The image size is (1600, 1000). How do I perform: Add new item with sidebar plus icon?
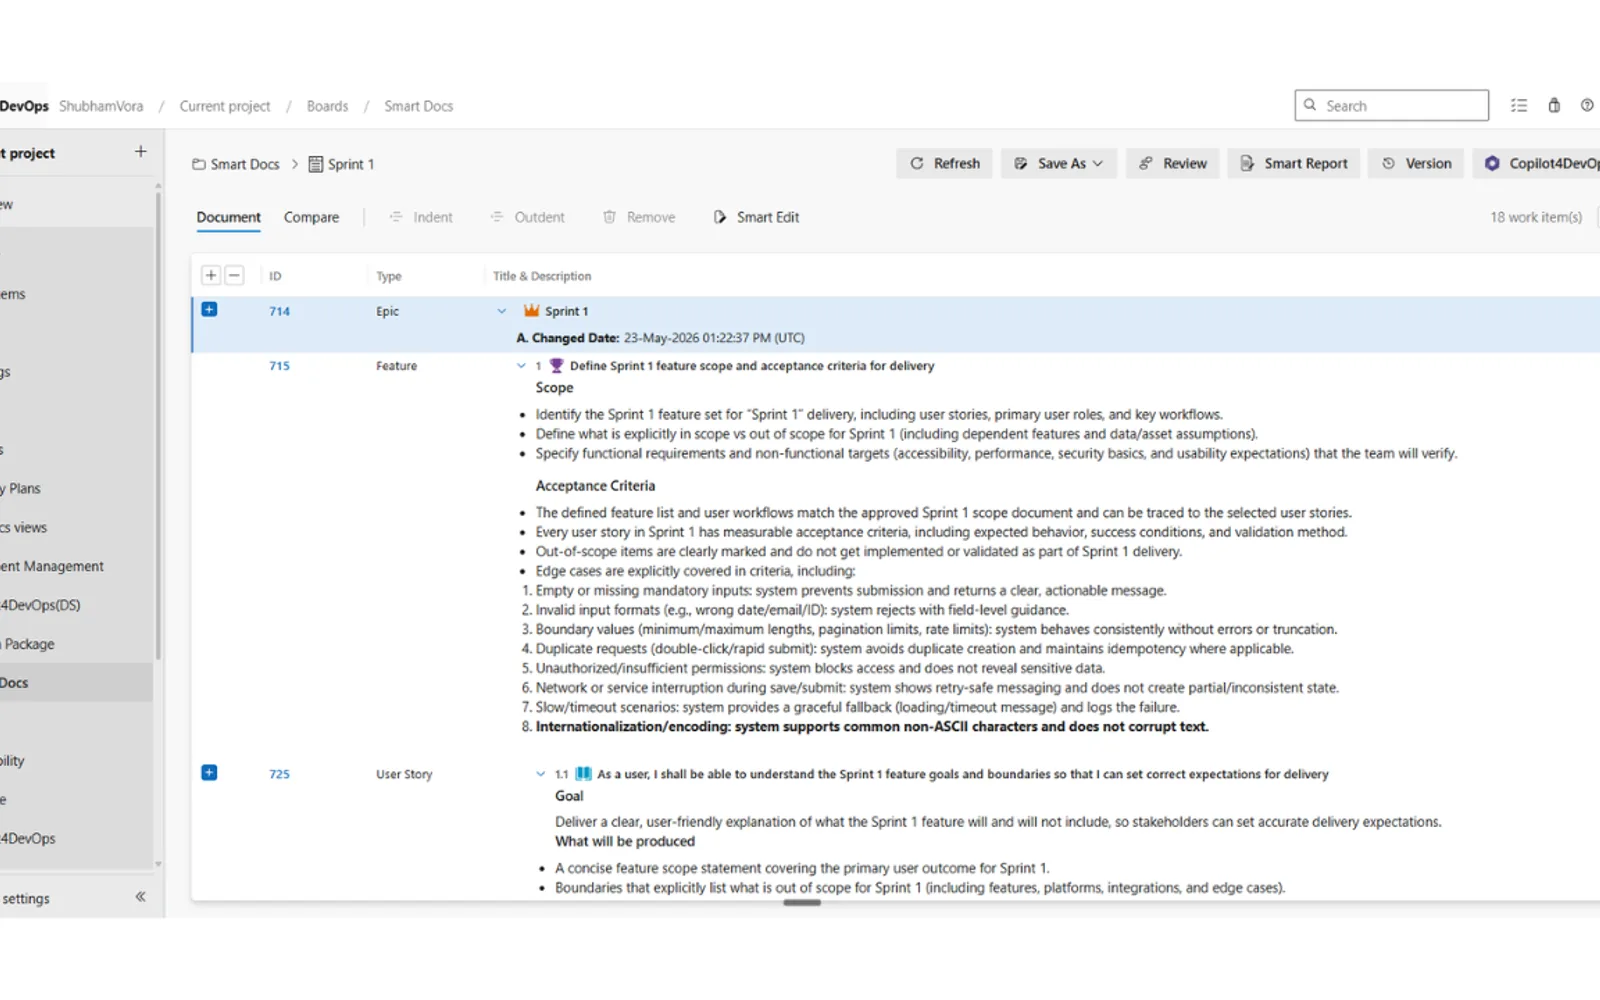coord(140,151)
